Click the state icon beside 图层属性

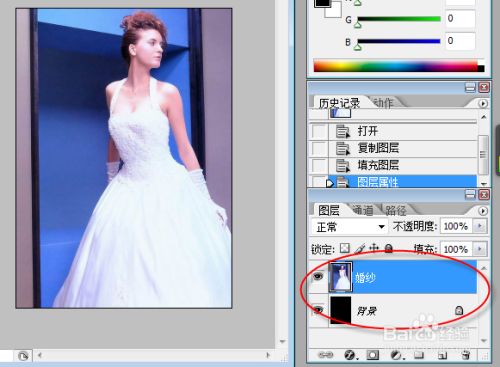pyautogui.click(x=342, y=182)
